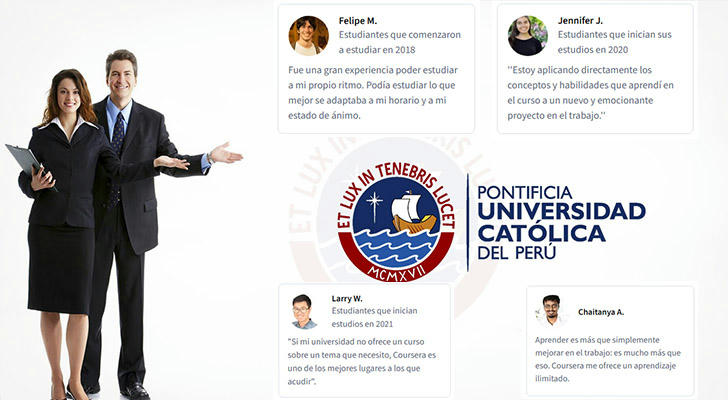Click the clipboard held by the woman
The height and width of the screenshot is (400, 728).
[24, 161]
